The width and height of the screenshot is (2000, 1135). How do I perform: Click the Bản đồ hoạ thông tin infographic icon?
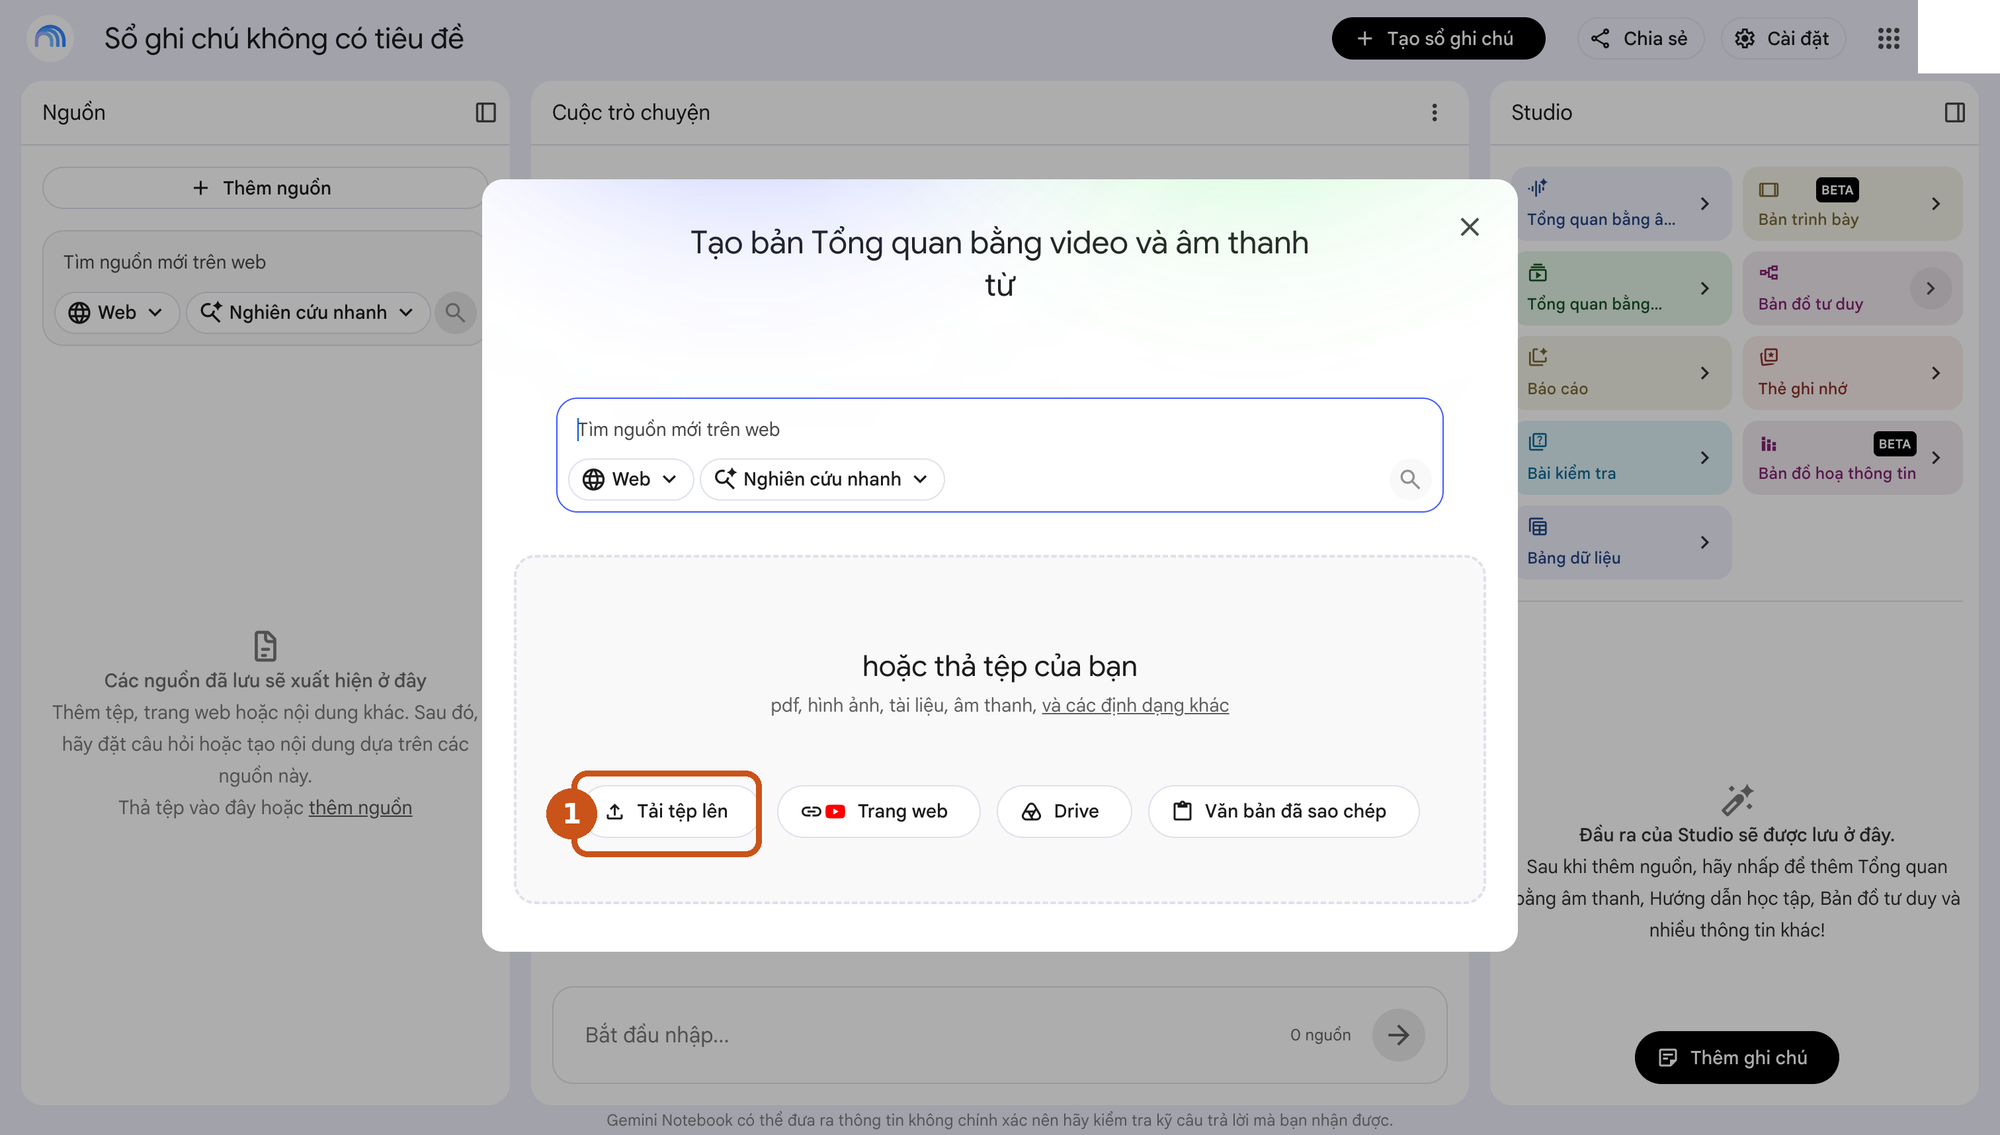[1769, 444]
